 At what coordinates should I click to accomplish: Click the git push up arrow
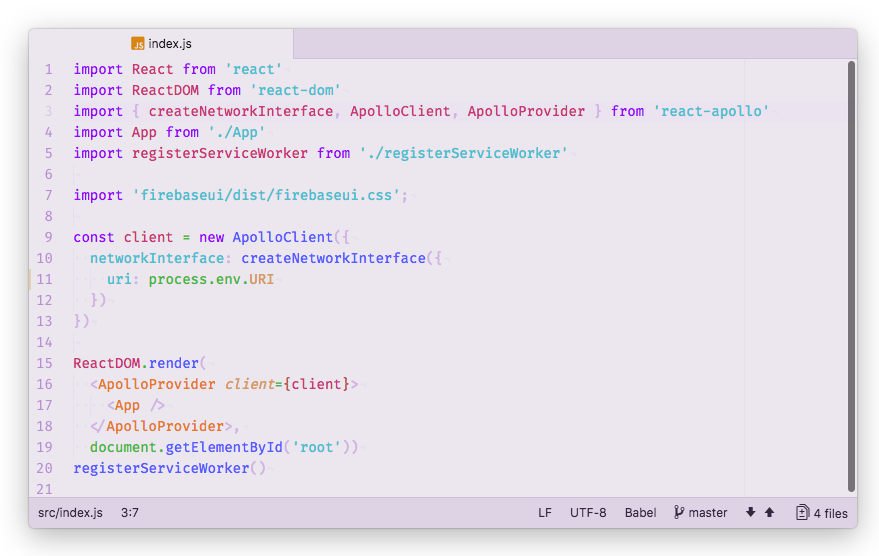click(x=770, y=512)
